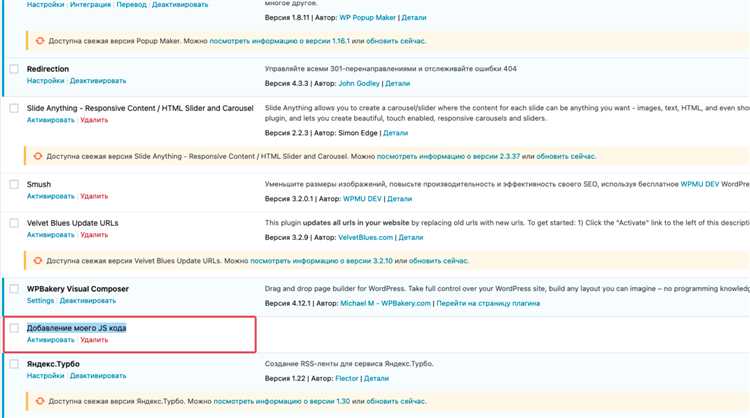Delete the Smush plugin
Viewport: 750px width, 418px height.
point(94,196)
